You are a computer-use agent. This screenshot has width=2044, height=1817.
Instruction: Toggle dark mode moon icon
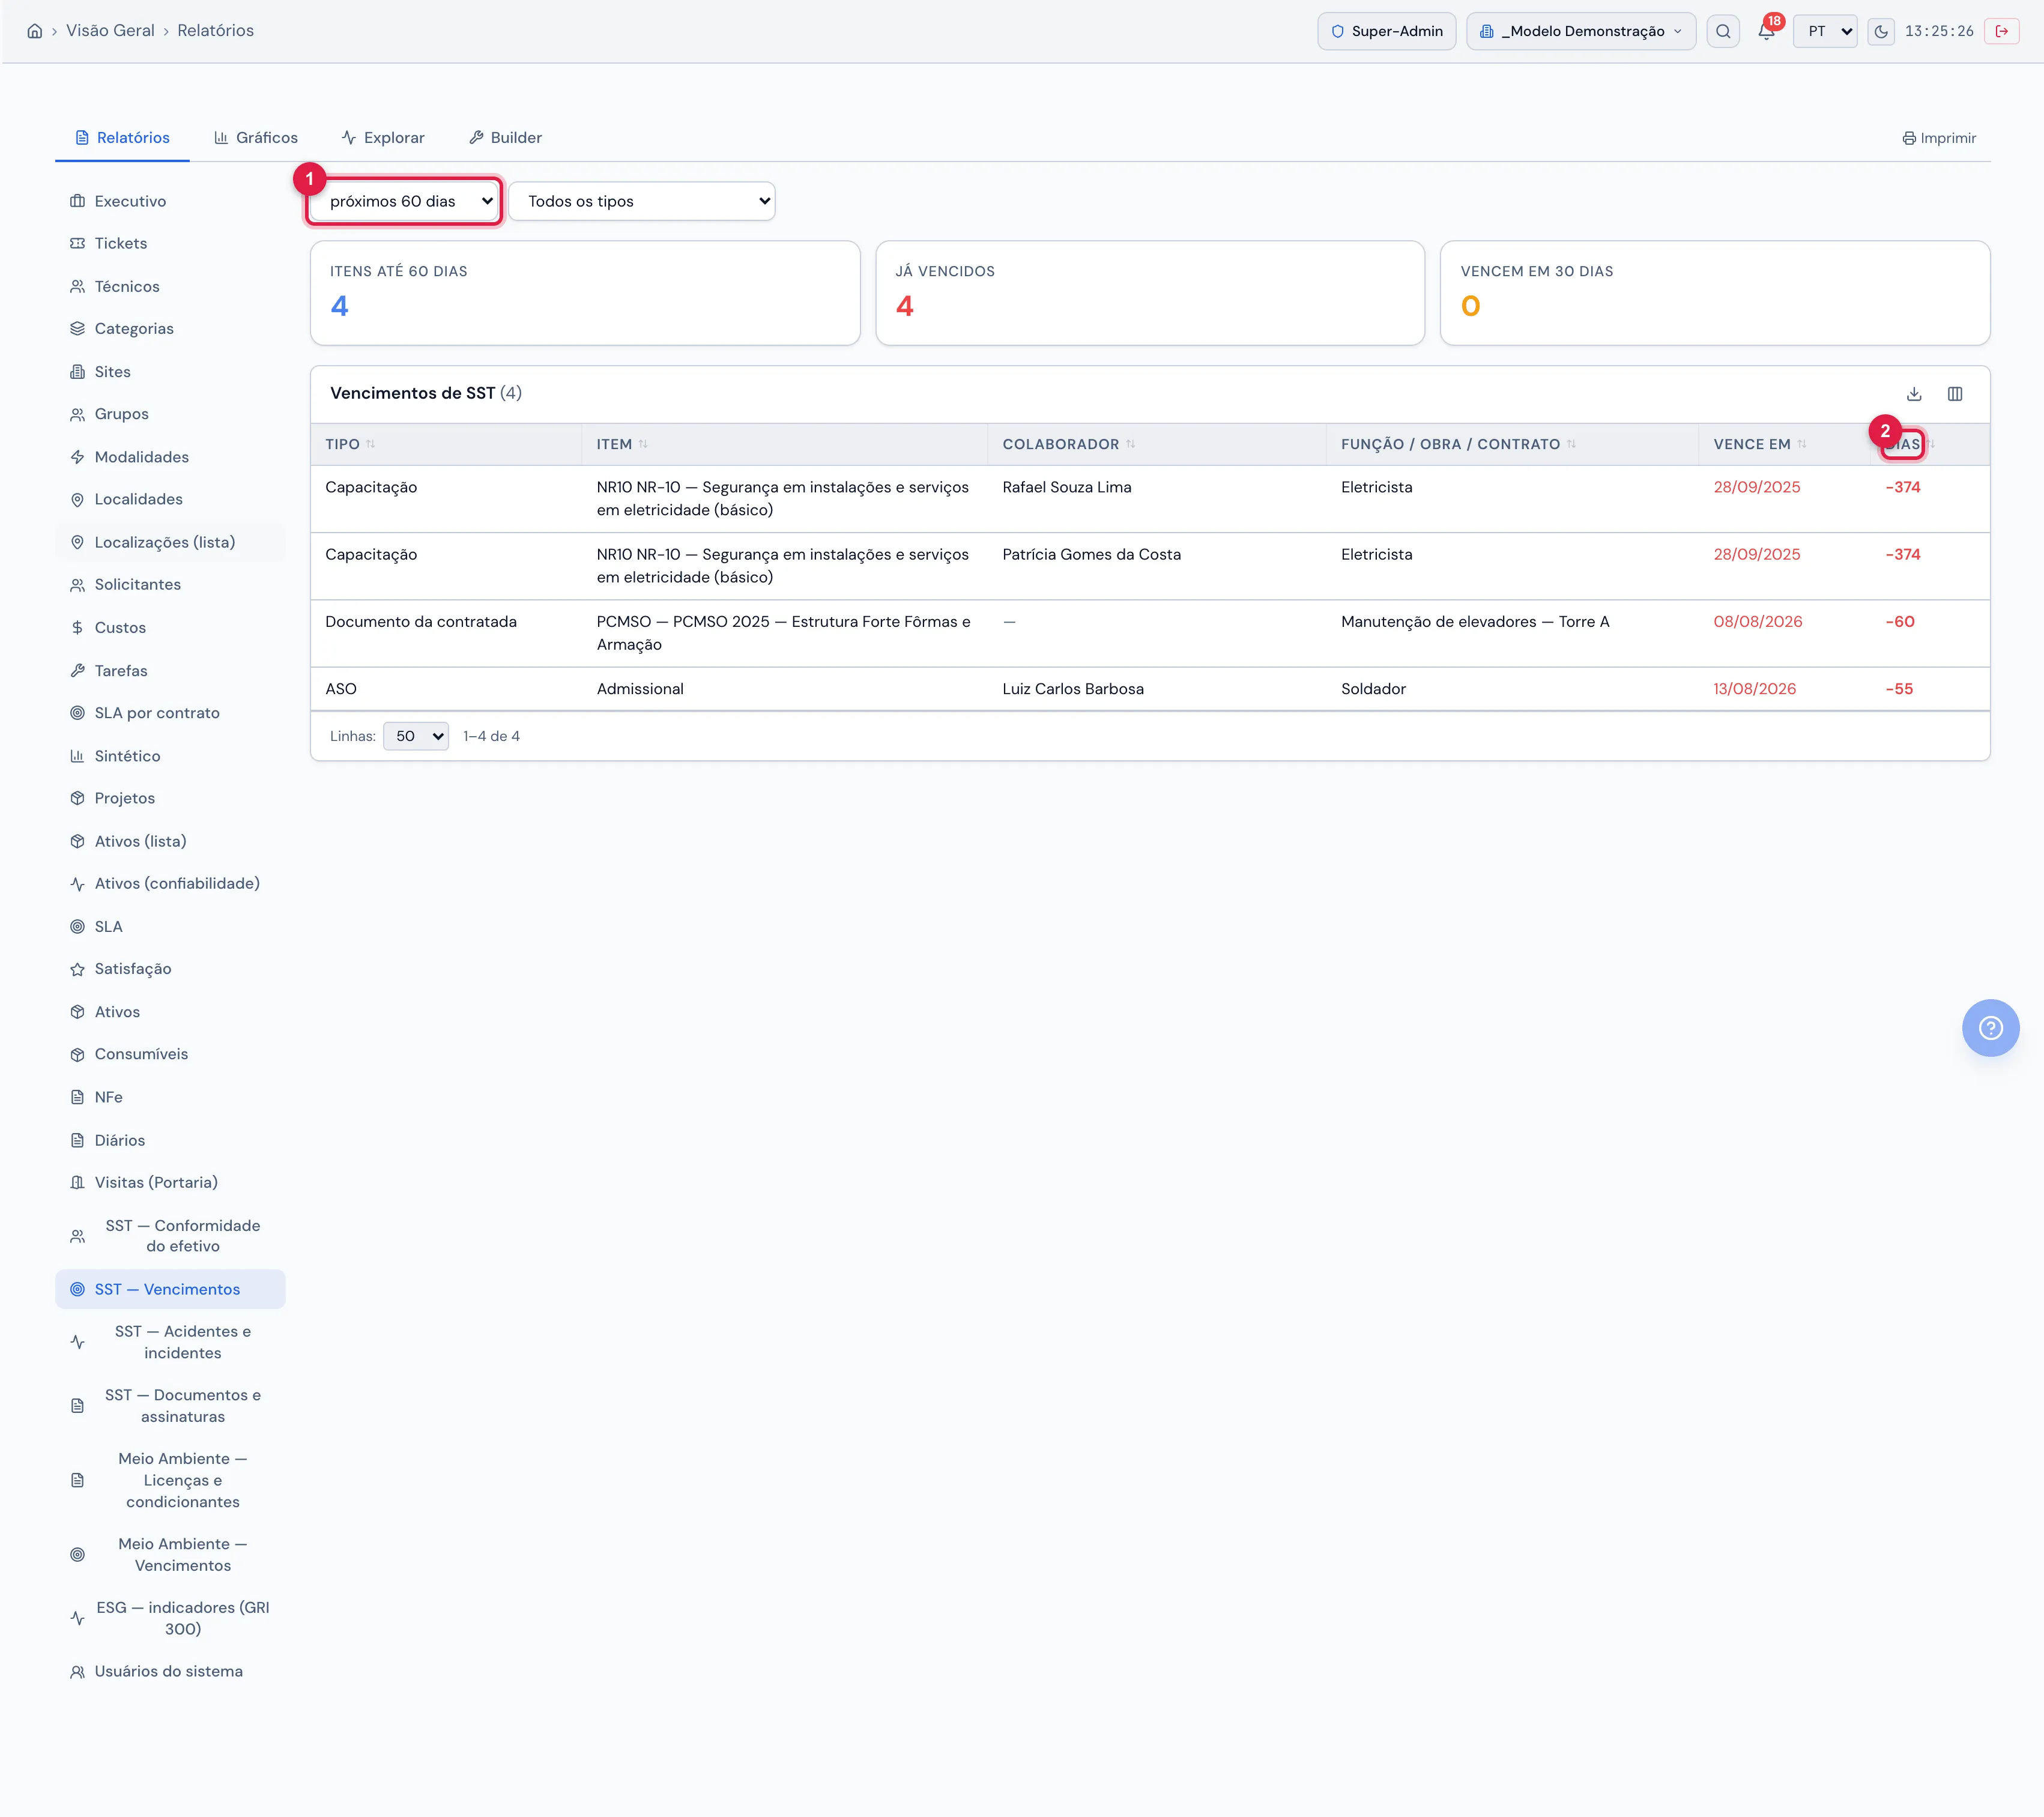1881,31
